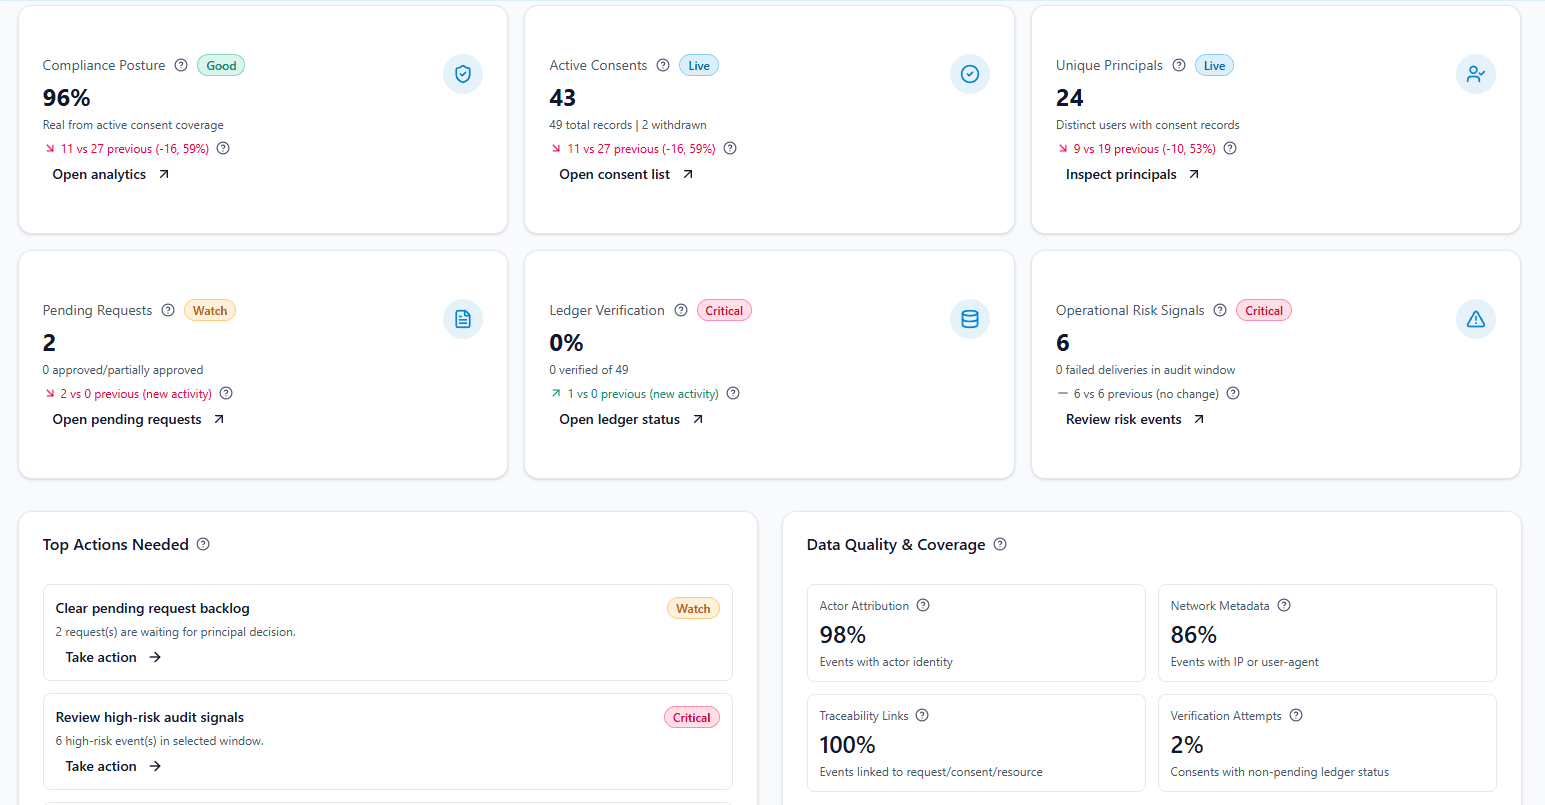
Task: Click the help icon next to Data Quality & Coverage
Action: coord(1000,544)
